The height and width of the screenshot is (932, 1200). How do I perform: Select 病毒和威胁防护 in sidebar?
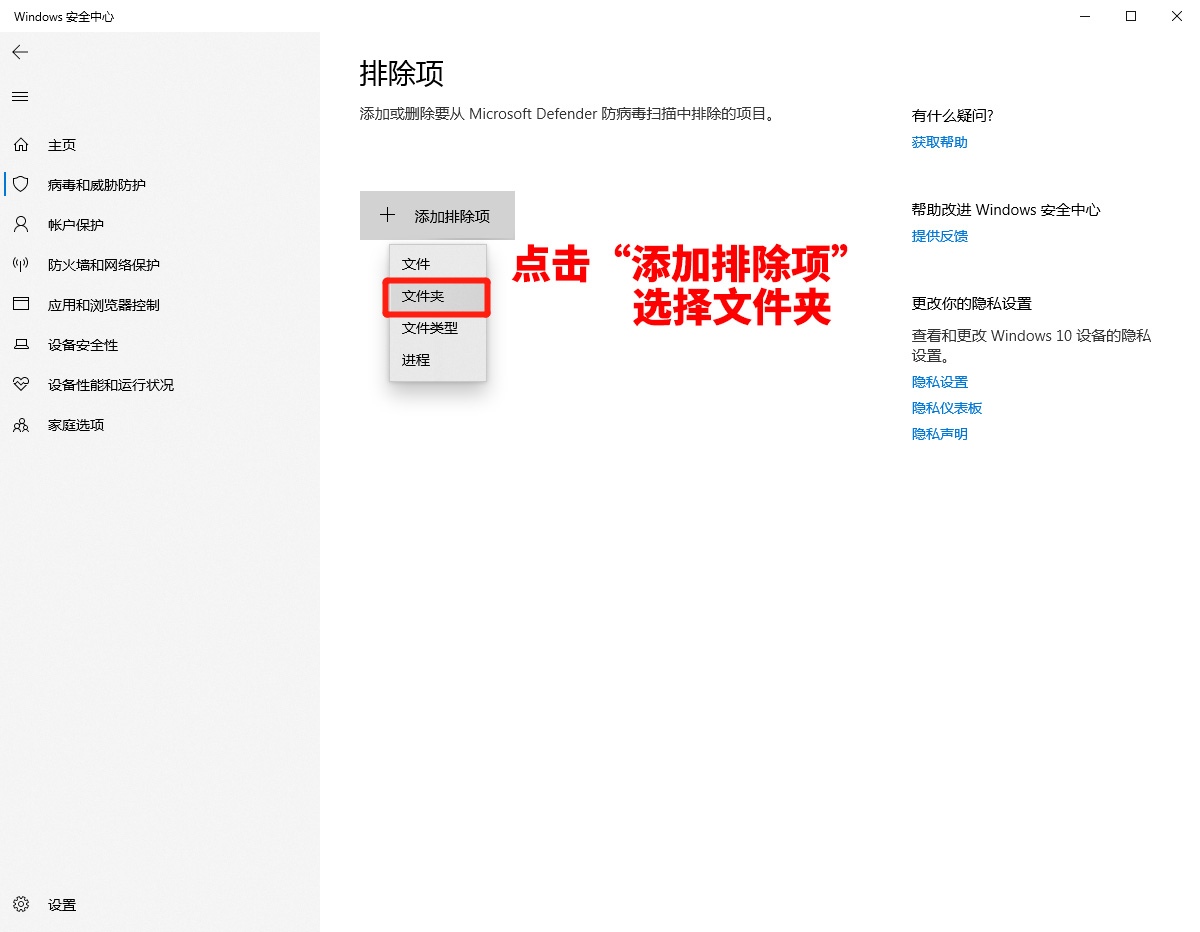coord(97,185)
